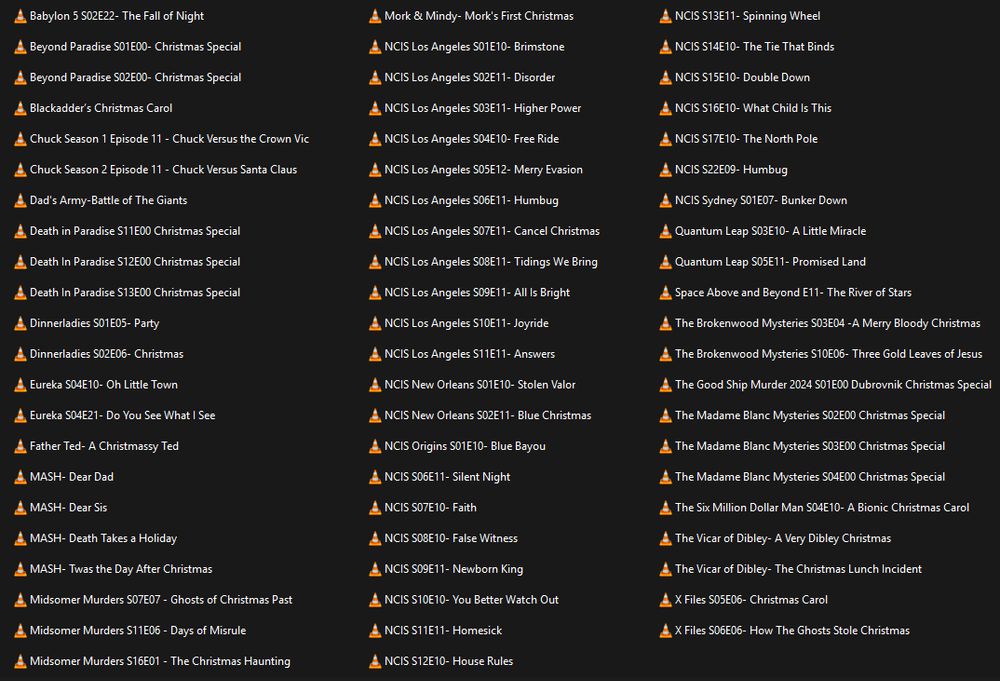The width and height of the screenshot is (1000, 681).
Task: Select "NCIS S17E10- The North Pole"
Action: [746, 139]
